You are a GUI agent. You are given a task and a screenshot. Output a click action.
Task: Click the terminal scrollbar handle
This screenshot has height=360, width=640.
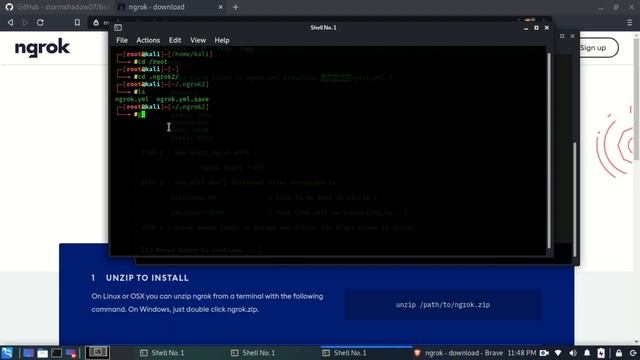tap(549, 150)
